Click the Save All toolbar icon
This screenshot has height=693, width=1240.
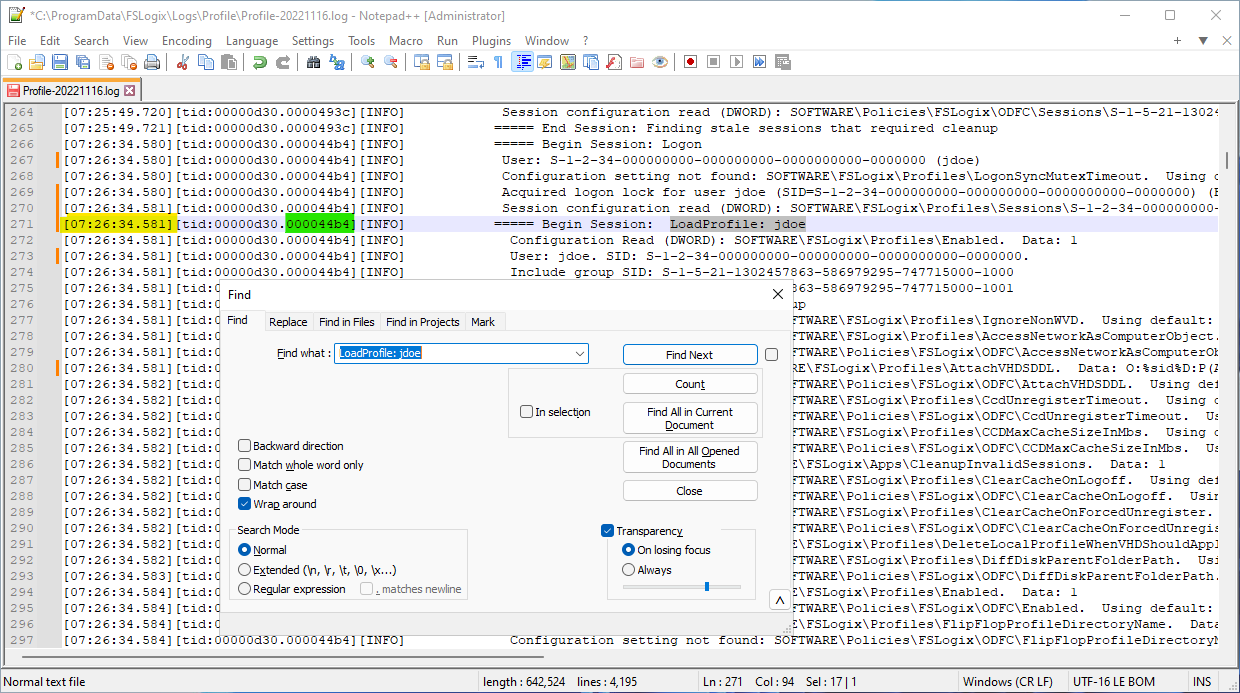83,62
